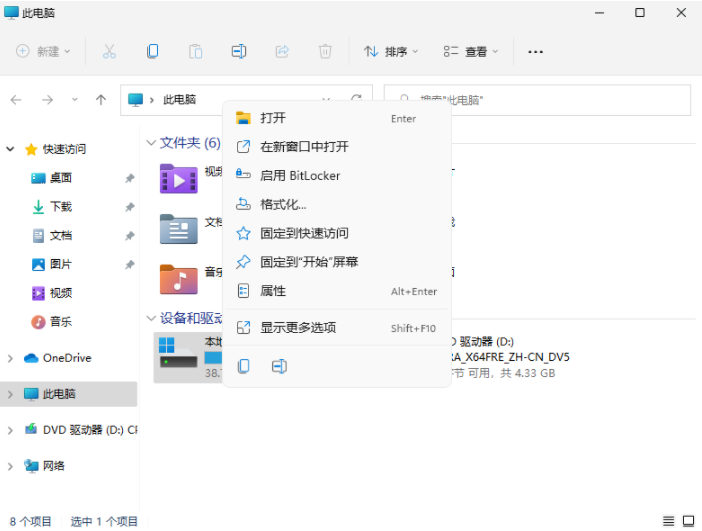Select 格式化... from the context menu
Image resolution: width=702 pixels, height=531 pixels.
click(x=283, y=204)
